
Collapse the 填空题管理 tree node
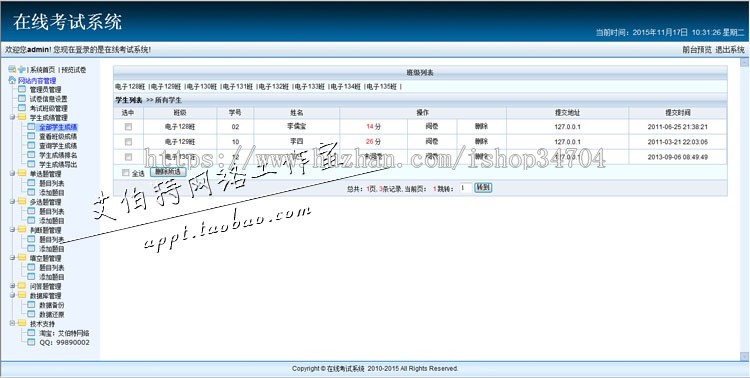[x=12, y=258]
